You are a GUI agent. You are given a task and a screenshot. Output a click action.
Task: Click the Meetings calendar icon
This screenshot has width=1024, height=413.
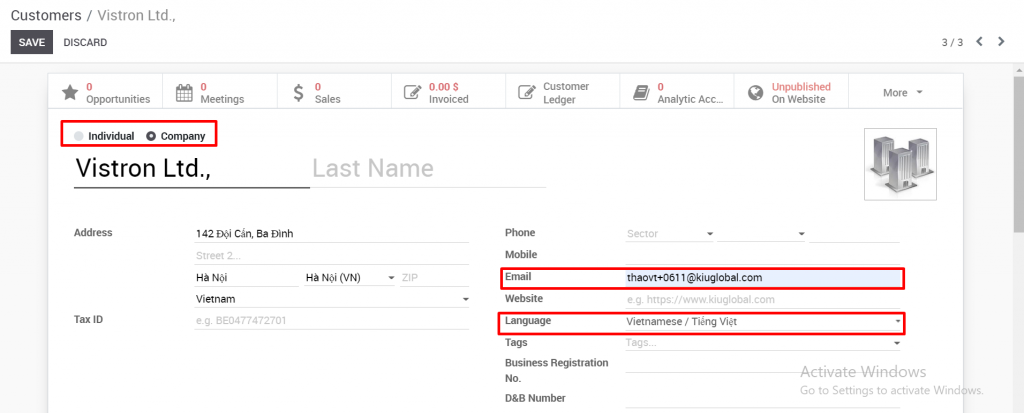tap(185, 93)
